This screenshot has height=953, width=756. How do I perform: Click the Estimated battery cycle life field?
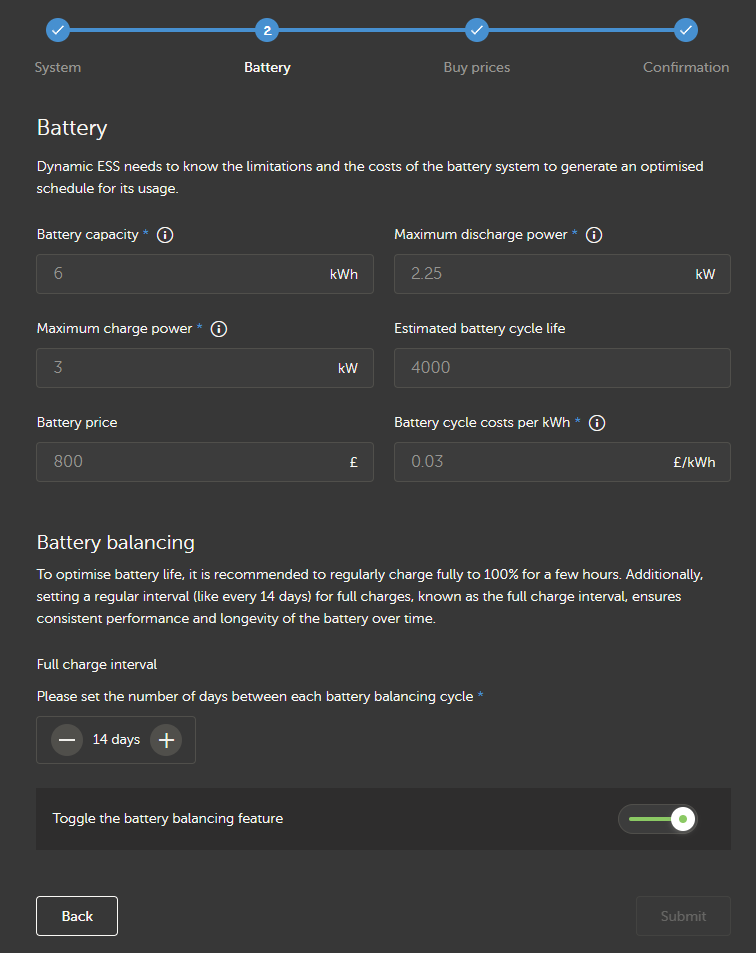pyautogui.click(x=562, y=368)
